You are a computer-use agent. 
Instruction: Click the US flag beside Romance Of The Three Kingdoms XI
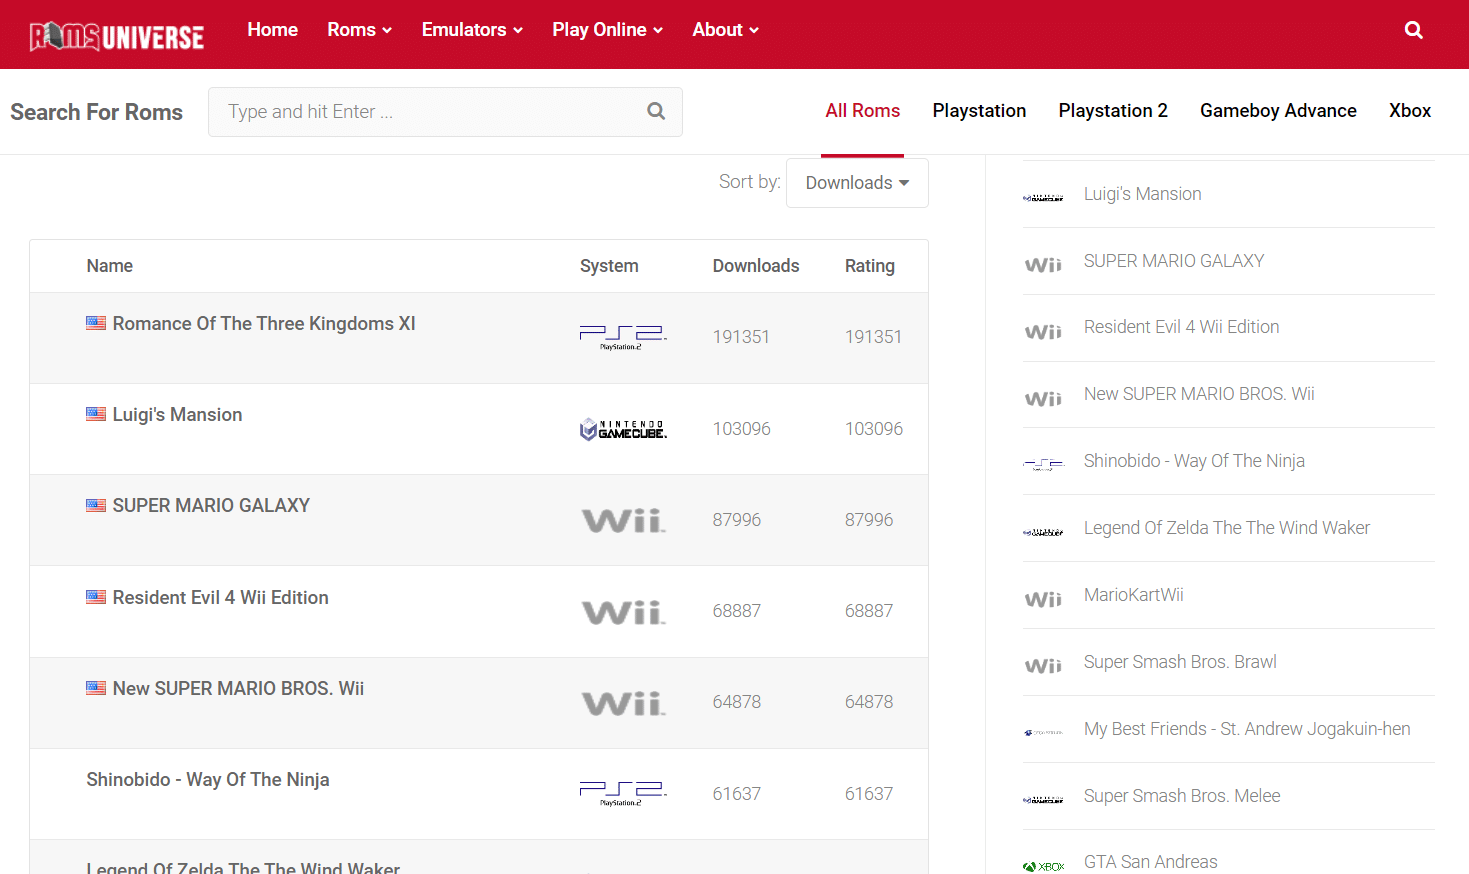(96, 323)
